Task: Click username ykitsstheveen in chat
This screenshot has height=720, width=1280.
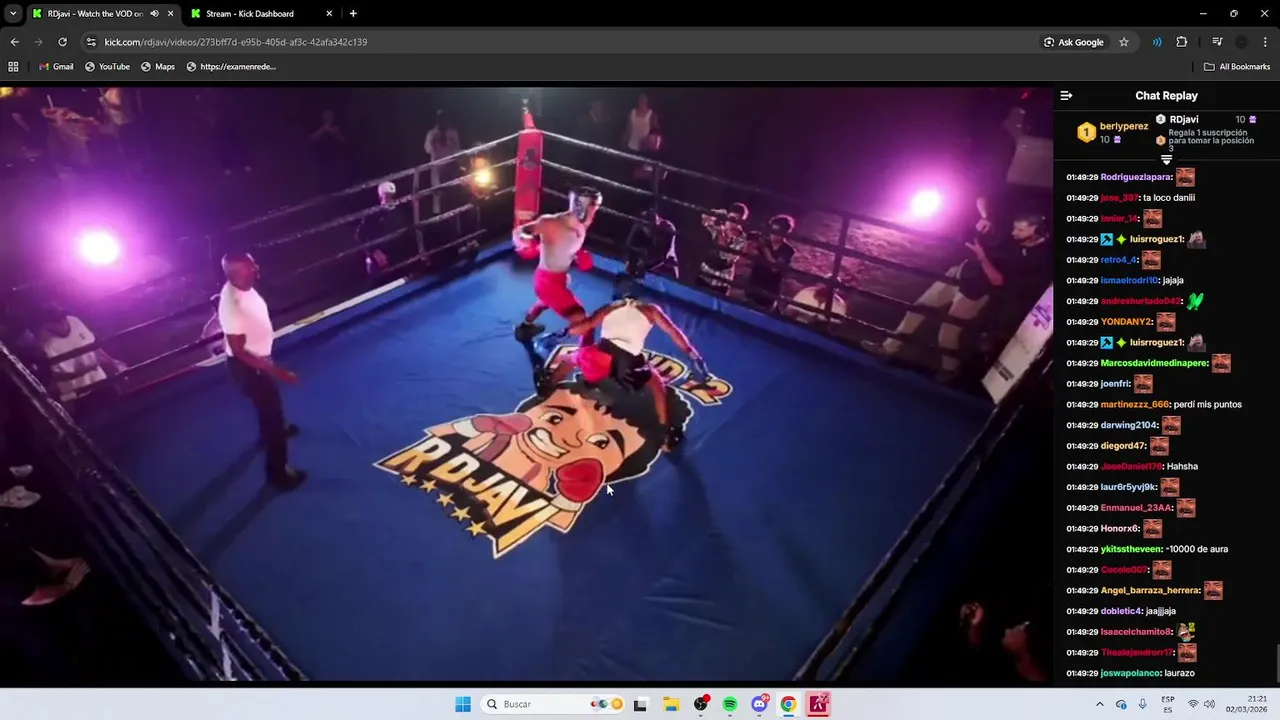Action: pos(1132,549)
